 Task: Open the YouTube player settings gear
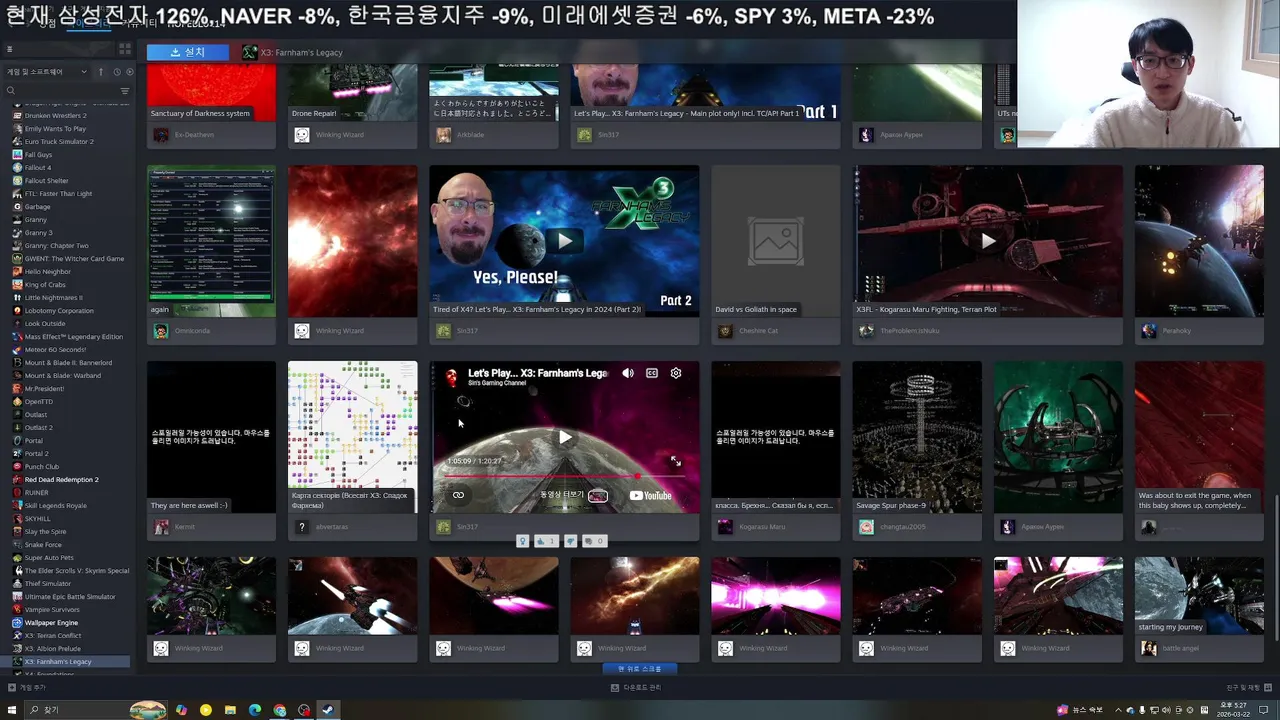tap(676, 373)
